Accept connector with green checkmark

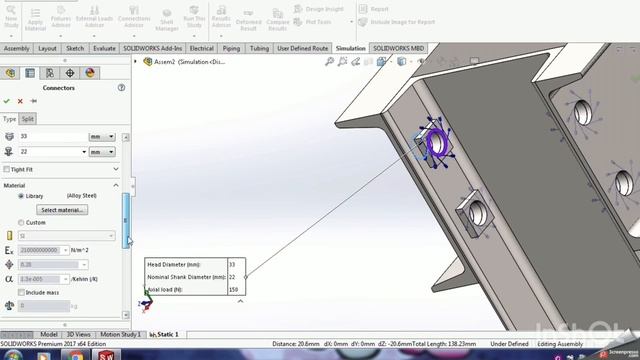coord(7,101)
